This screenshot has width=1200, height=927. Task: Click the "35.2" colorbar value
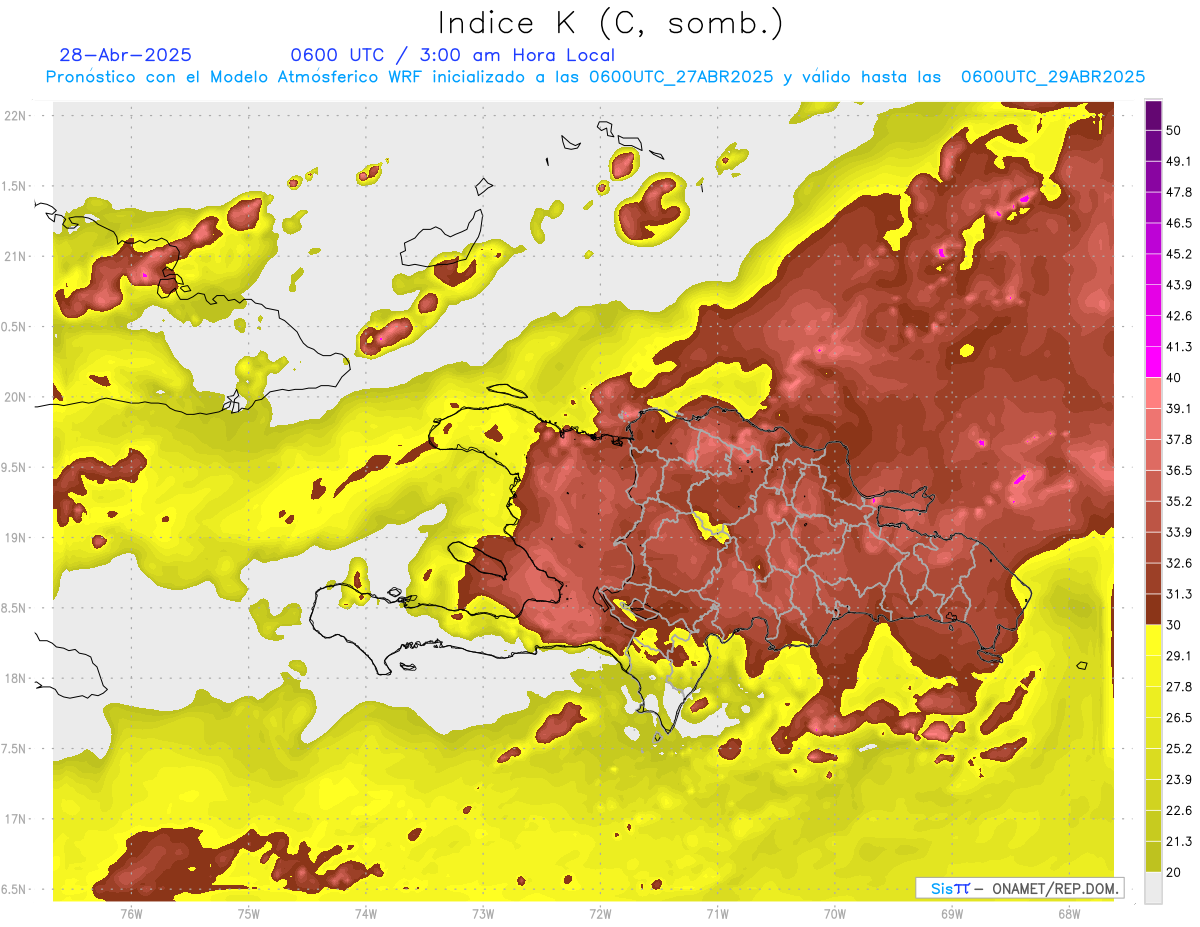1179,501
